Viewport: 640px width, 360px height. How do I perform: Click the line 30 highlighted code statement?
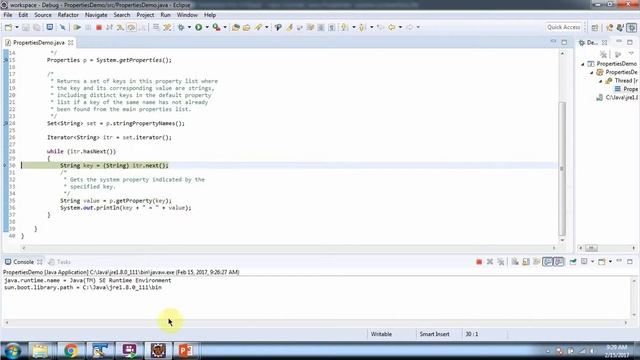[114, 166]
